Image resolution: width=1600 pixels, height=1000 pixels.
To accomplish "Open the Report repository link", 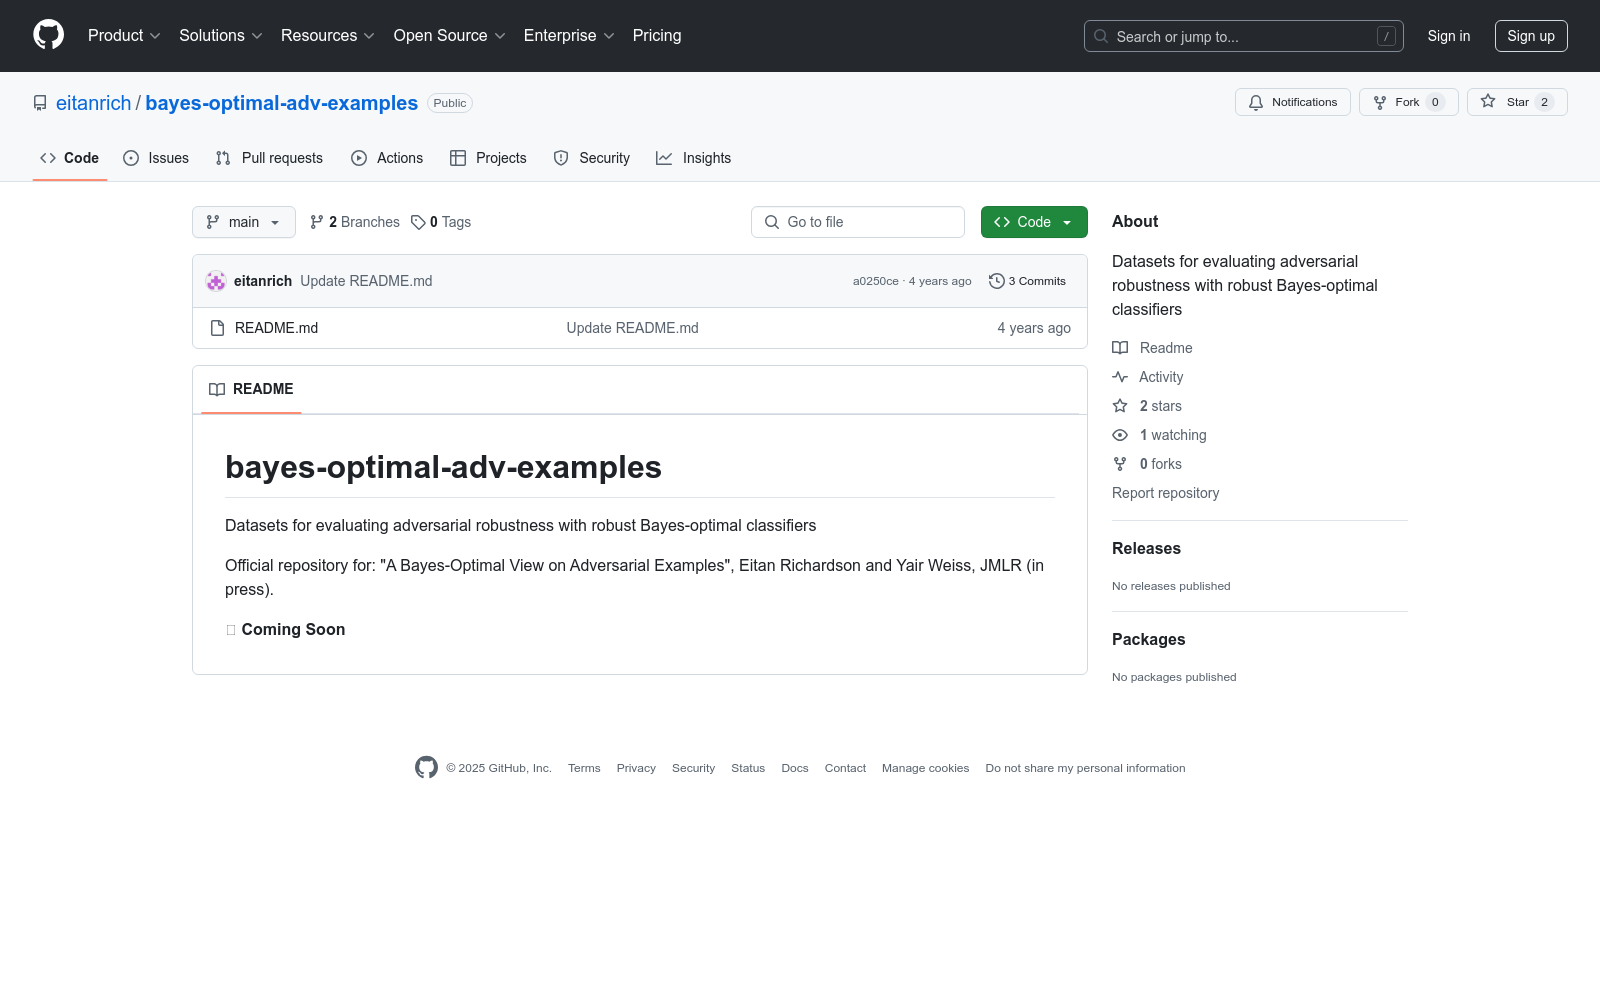I will tap(1165, 493).
